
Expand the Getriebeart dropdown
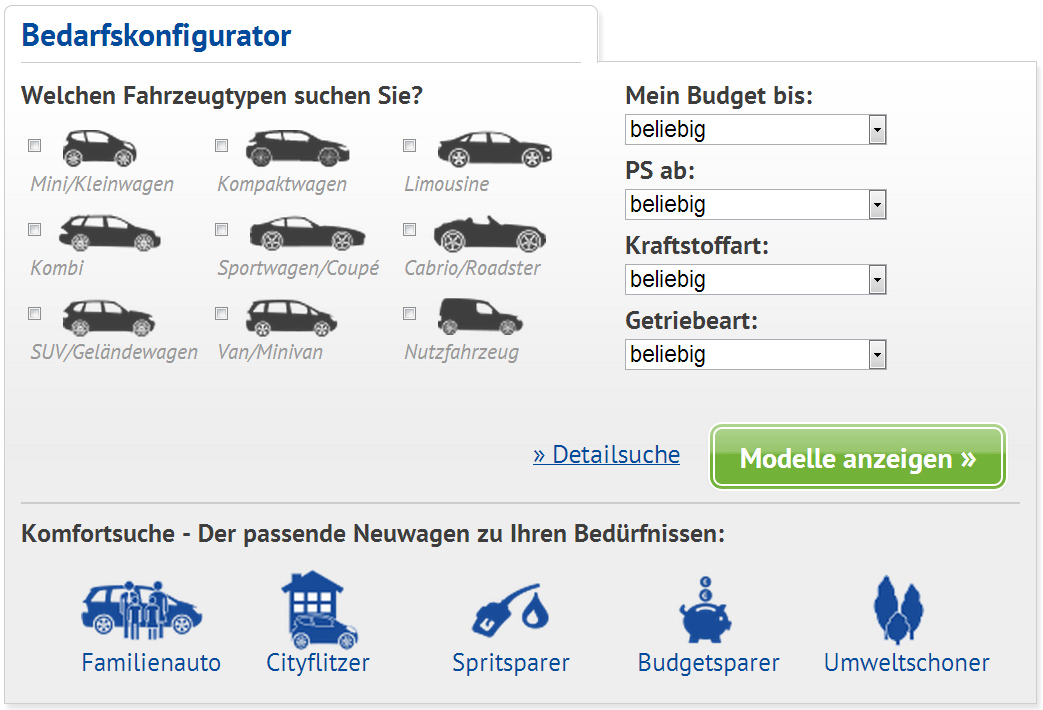tap(755, 355)
